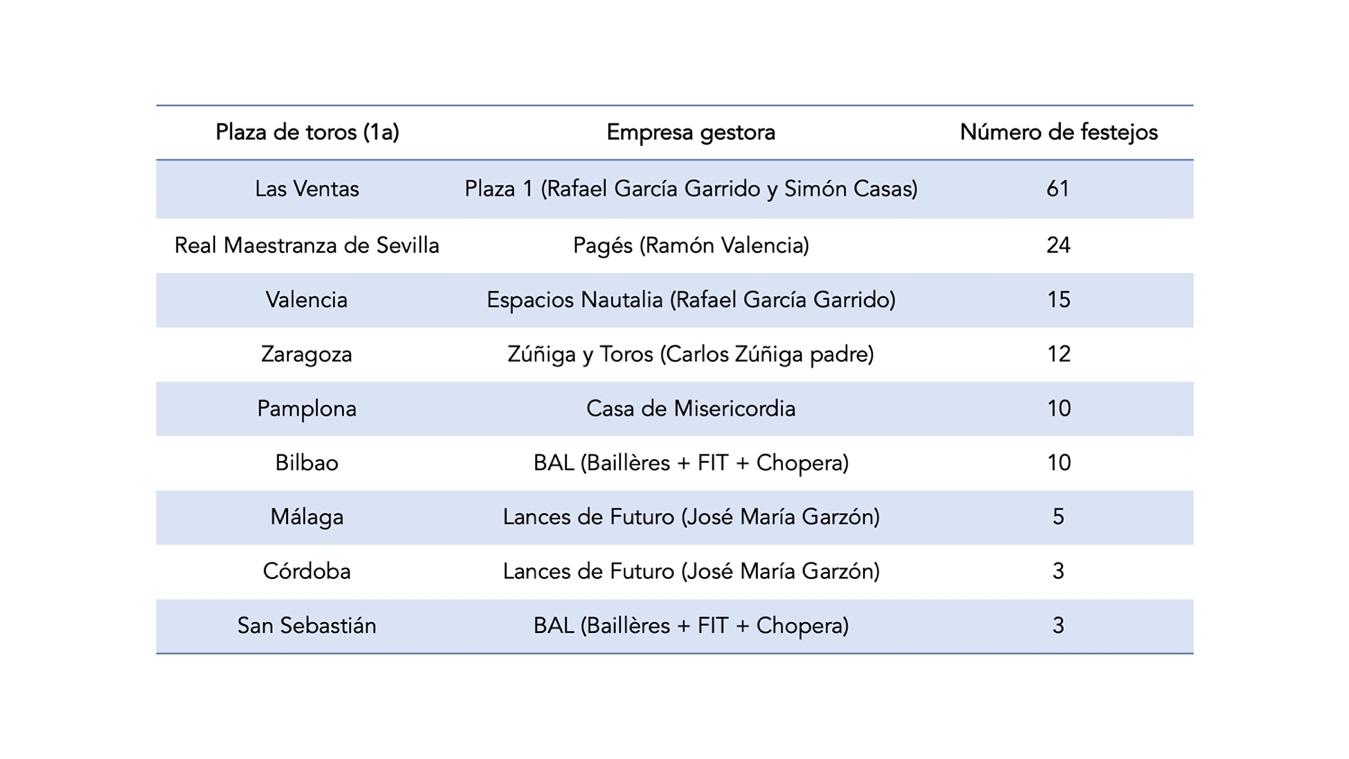Click the 'Zaragoza' plaza cell
Viewport: 1349px width, 759px height.
click(x=307, y=354)
